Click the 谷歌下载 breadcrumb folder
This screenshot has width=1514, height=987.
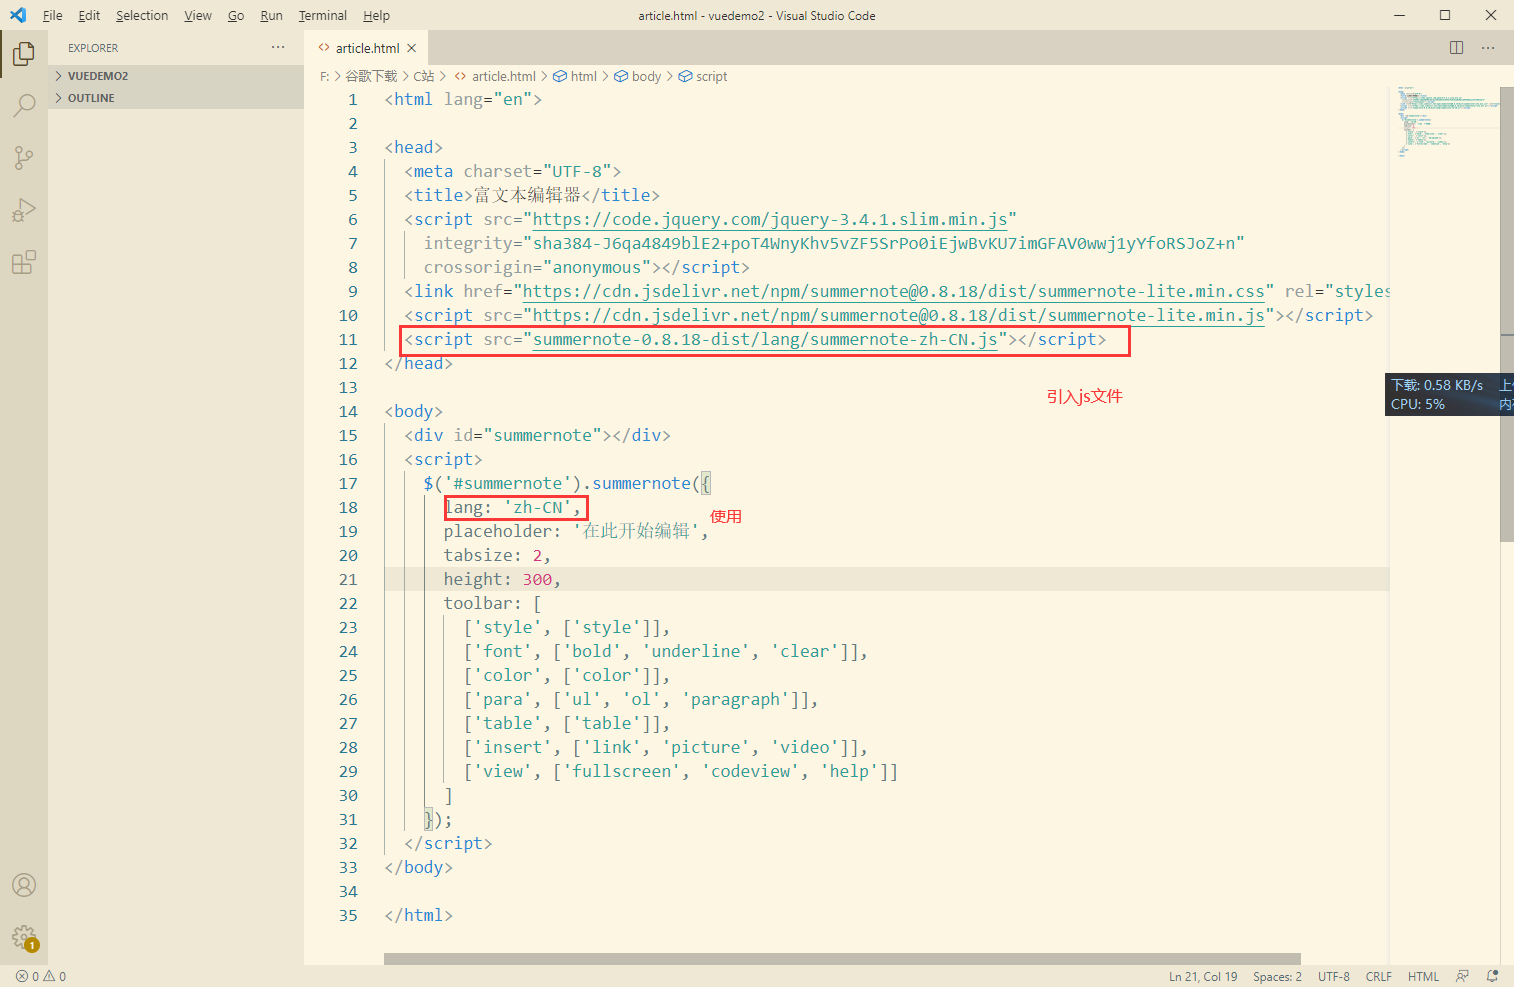pos(371,76)
